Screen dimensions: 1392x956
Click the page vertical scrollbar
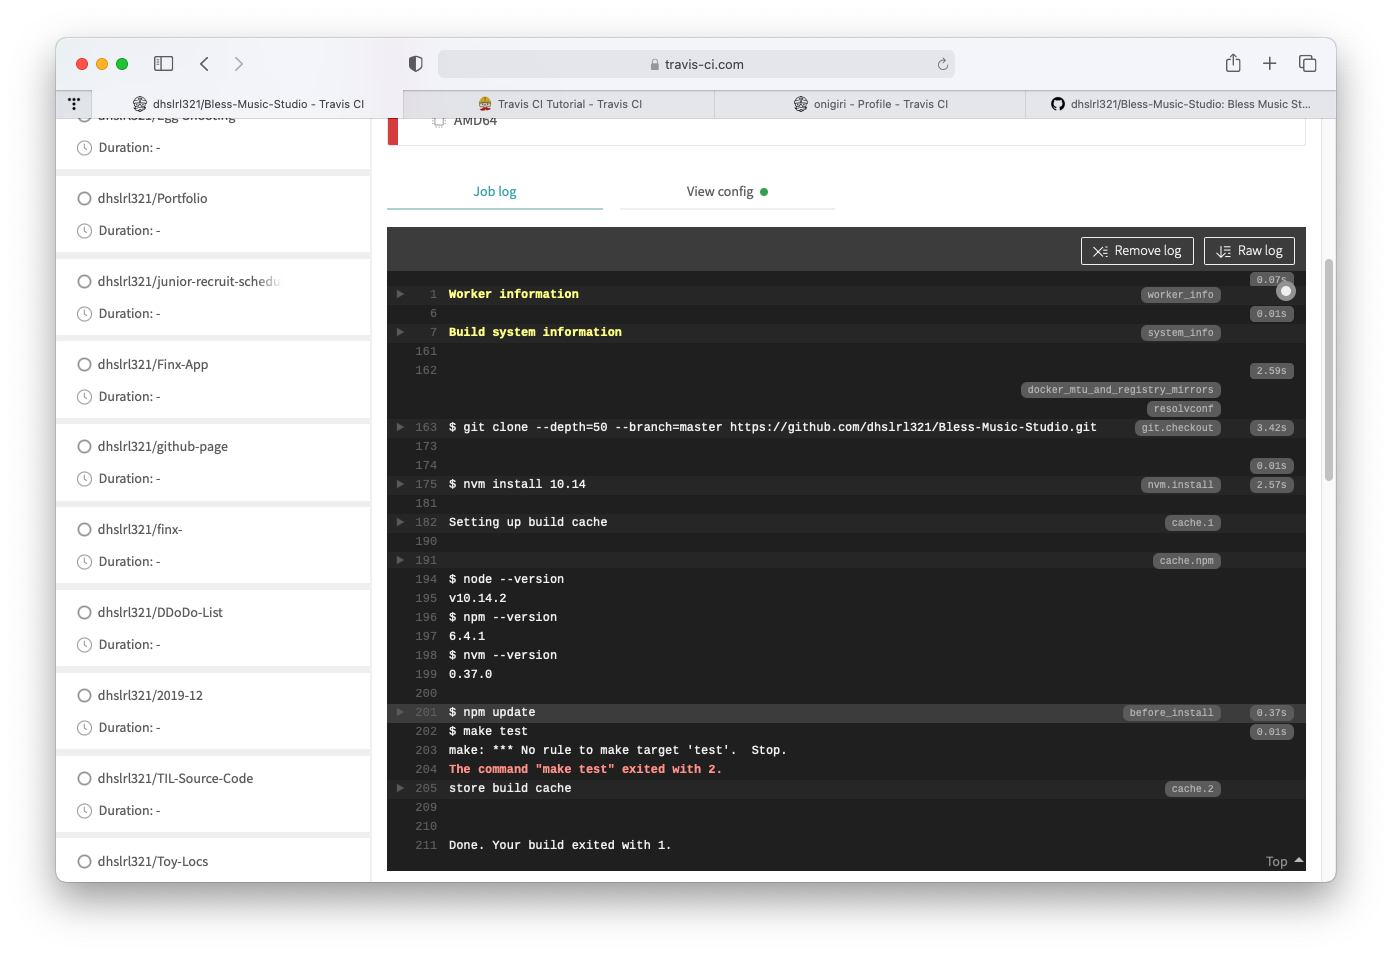[1329, 370]
